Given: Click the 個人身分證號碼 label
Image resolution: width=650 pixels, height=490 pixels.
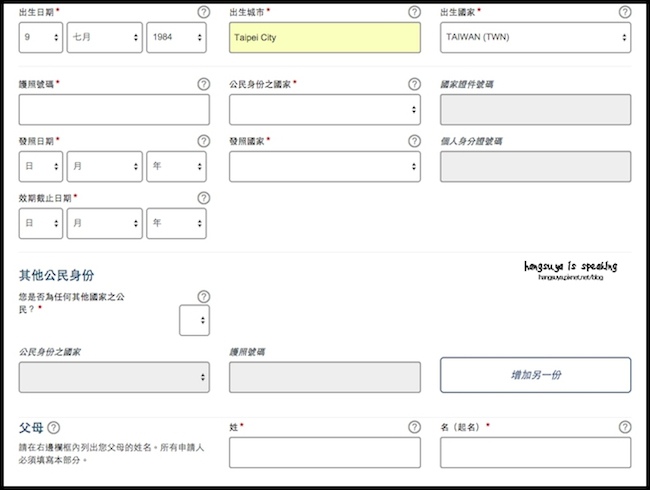Looking at the screenshot, I should [471, 141].
